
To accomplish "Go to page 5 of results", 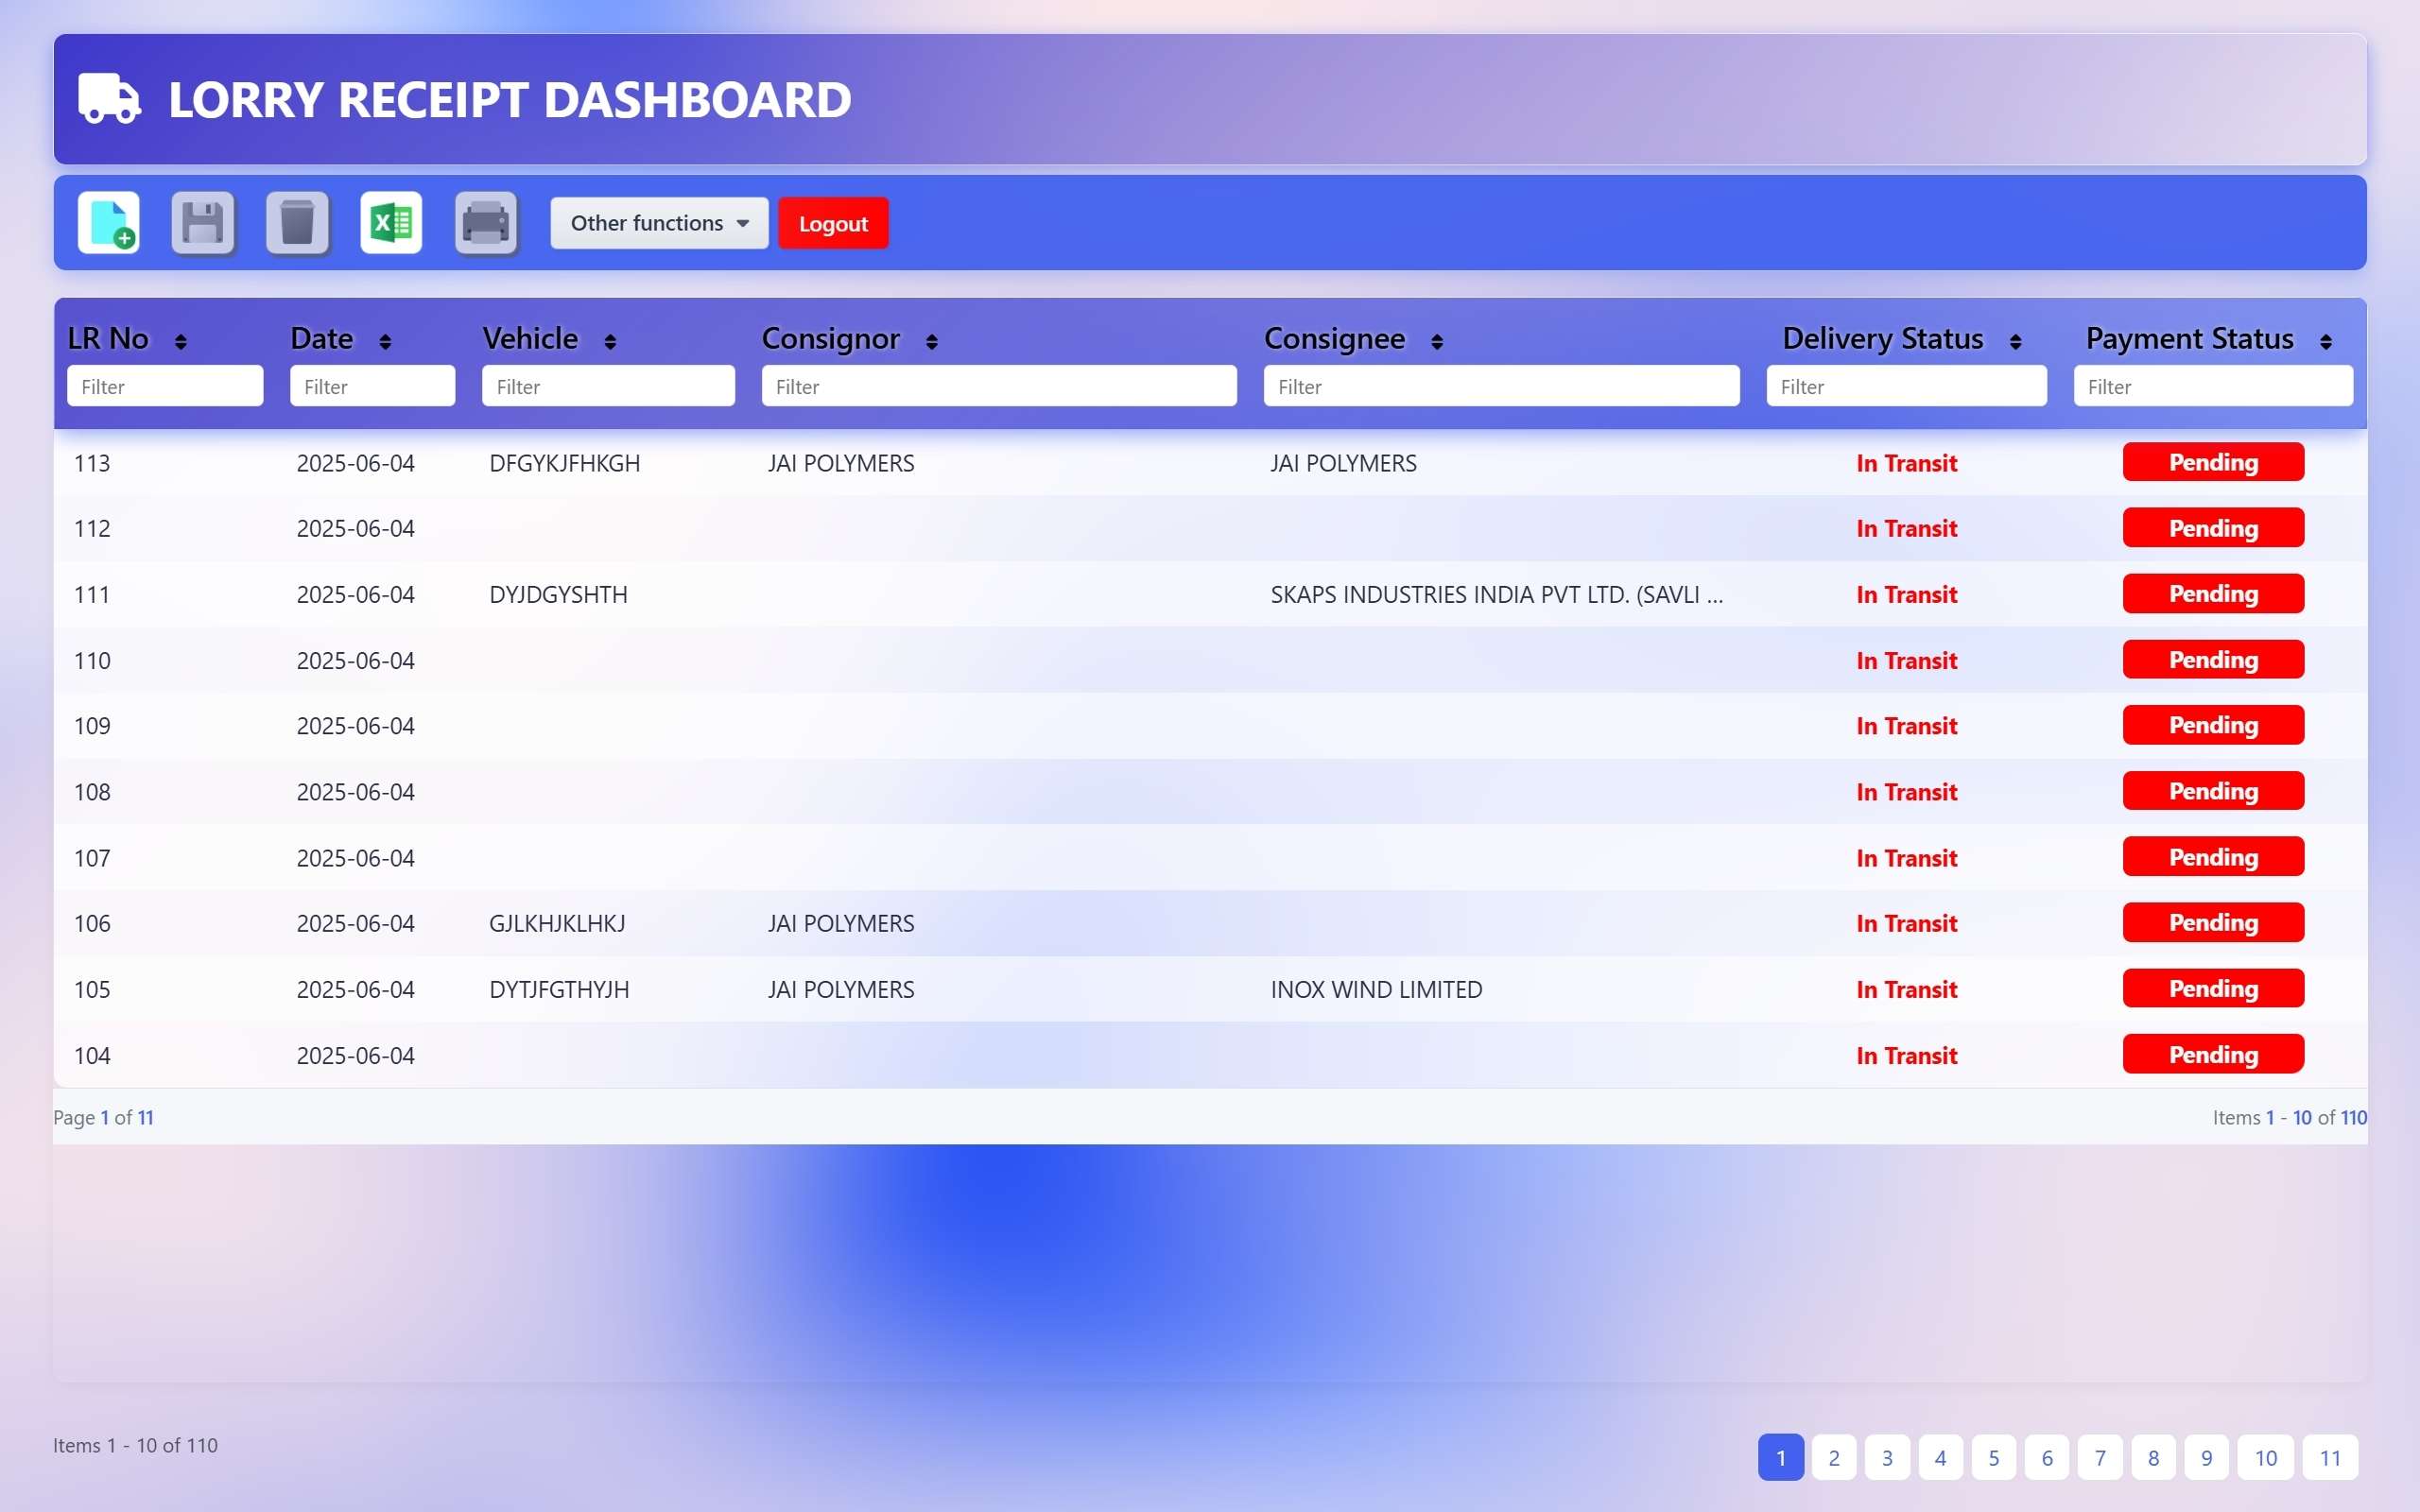I will 1994,1457.
